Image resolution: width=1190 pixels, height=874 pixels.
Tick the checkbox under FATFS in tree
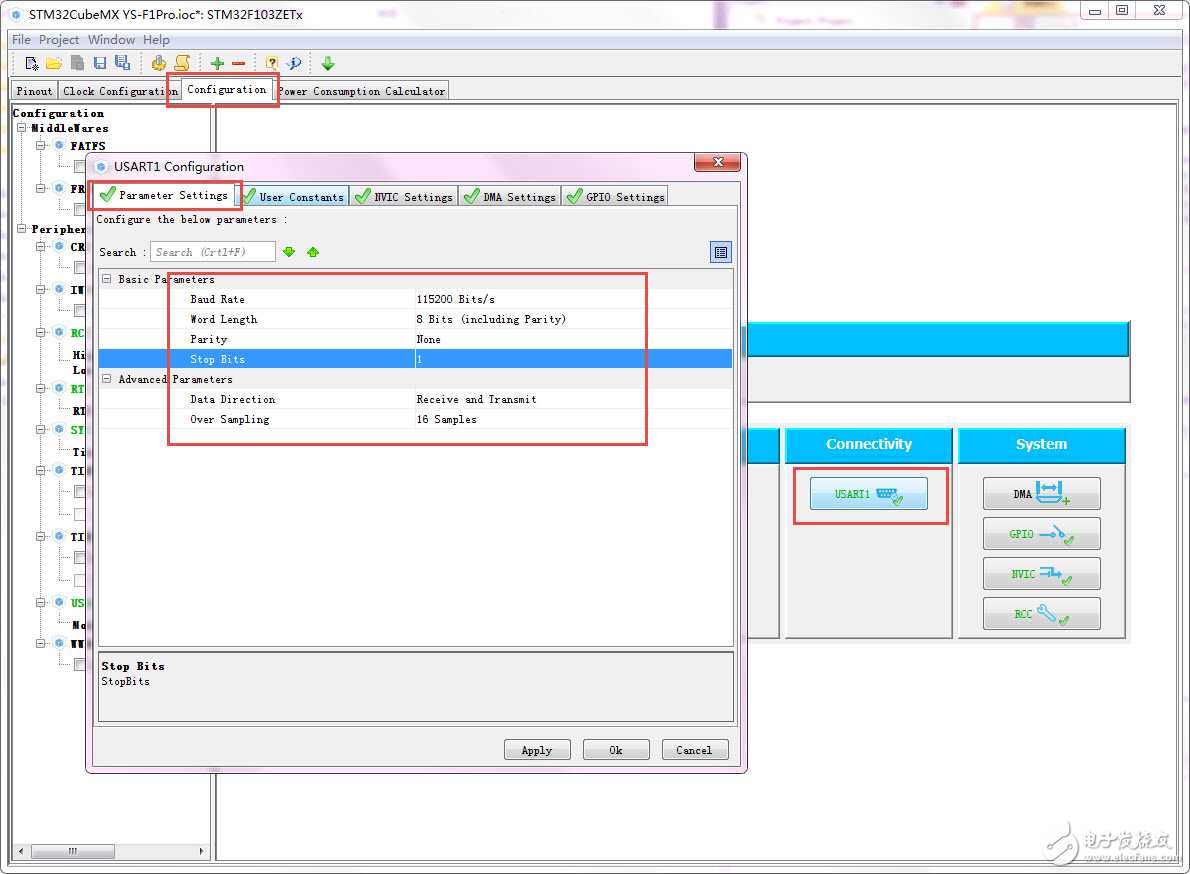80,166
